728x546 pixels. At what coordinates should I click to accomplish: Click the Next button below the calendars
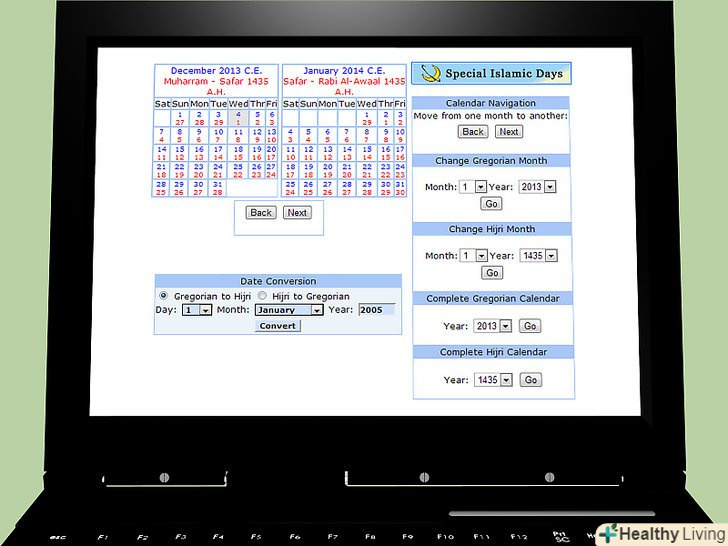click(296, 212)
